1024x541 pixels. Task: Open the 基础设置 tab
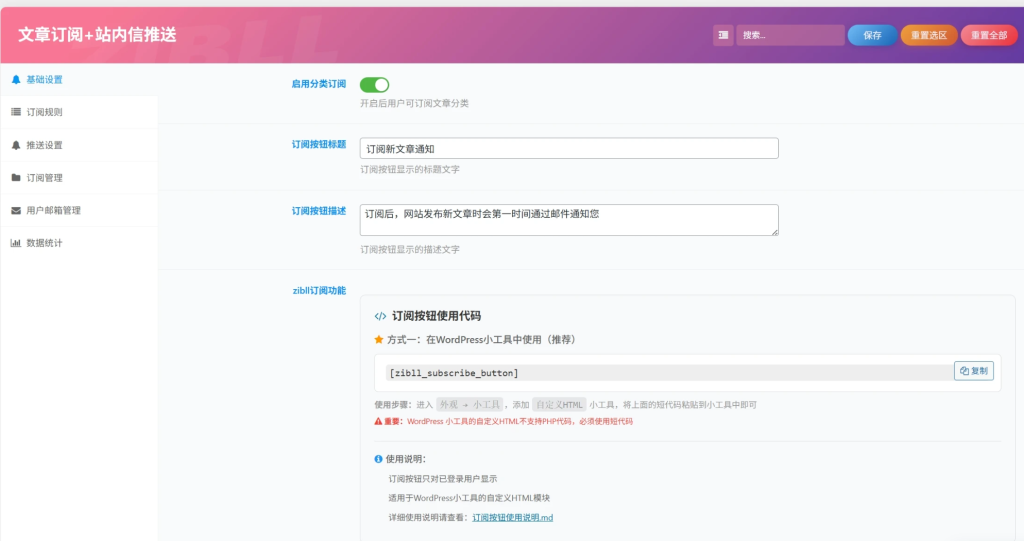point(79,80)
